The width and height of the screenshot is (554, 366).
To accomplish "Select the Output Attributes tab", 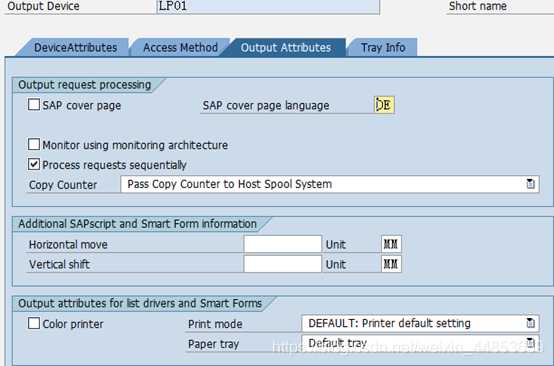I will [x=286, y=47].
